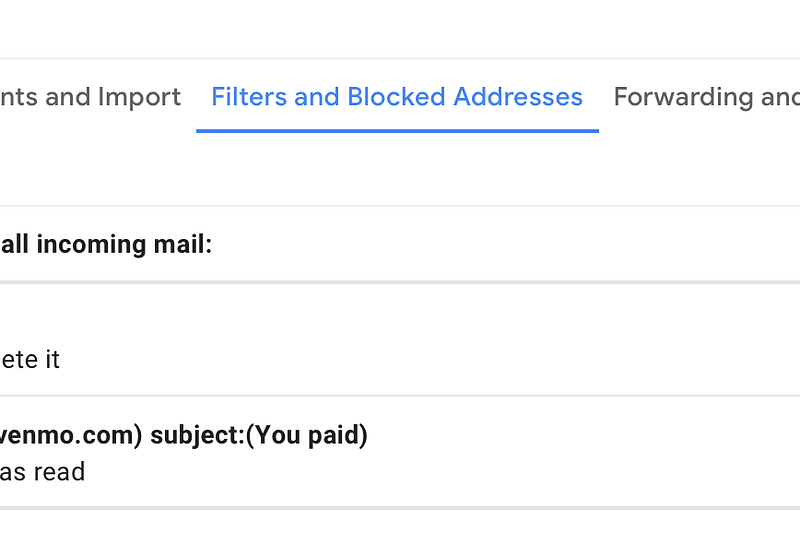This screenshot has height=559, width=800.
Task: Click the word "Import" in the tab bar
Action: pos(139,97)
